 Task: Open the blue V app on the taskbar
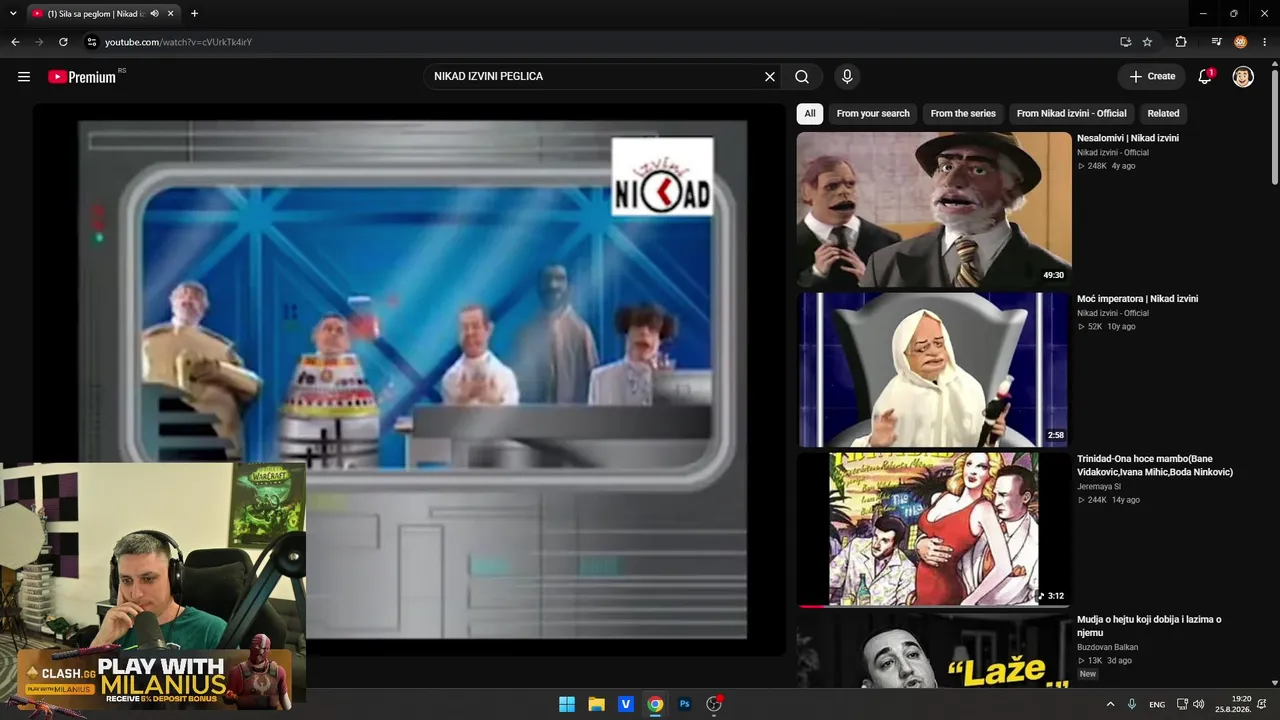626,704
